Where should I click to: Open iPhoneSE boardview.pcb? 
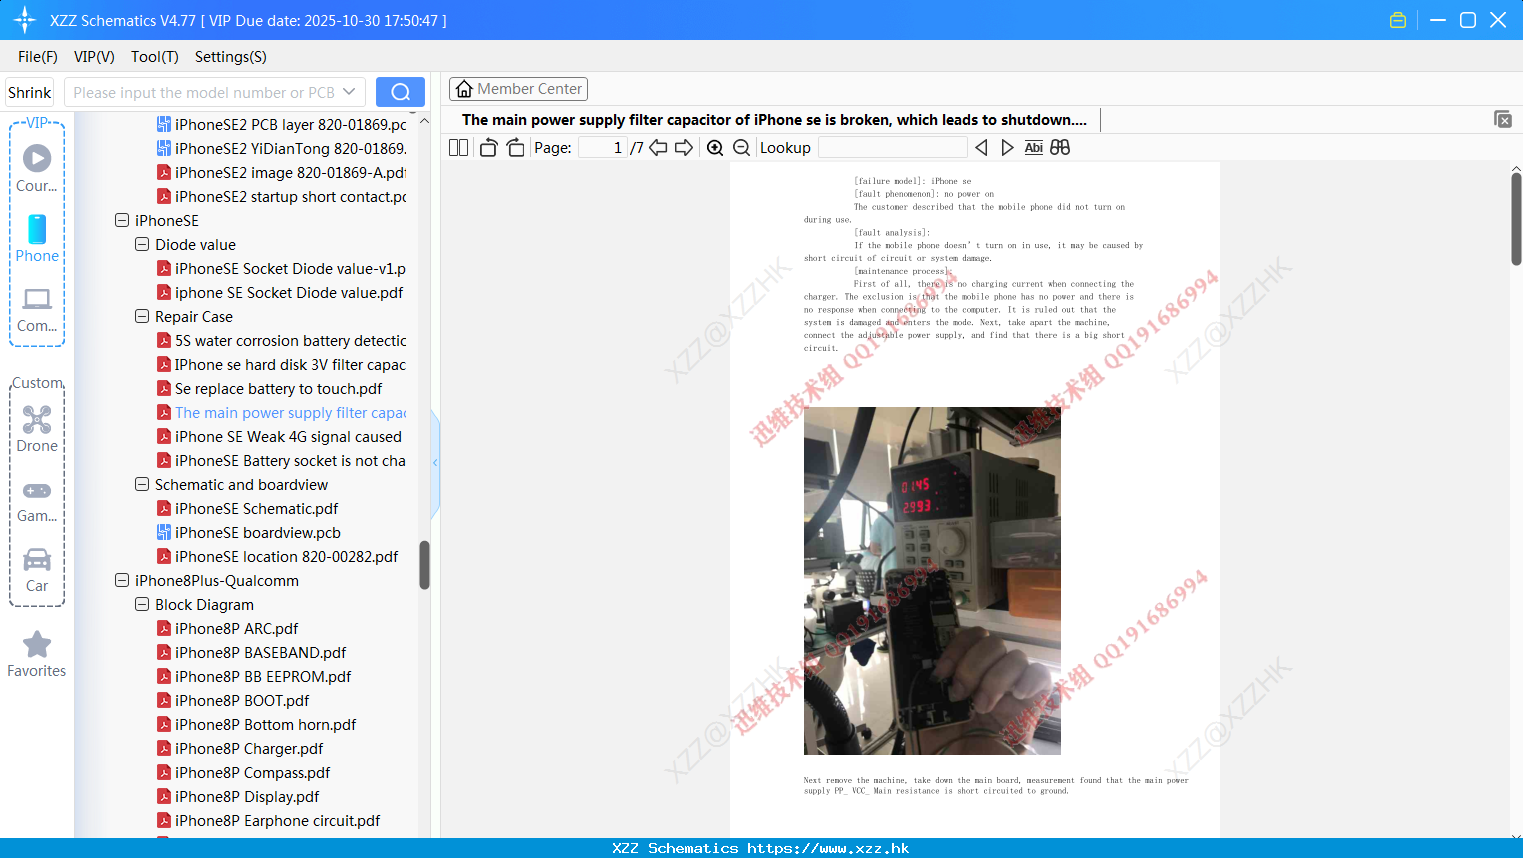(x=249, y=532)
